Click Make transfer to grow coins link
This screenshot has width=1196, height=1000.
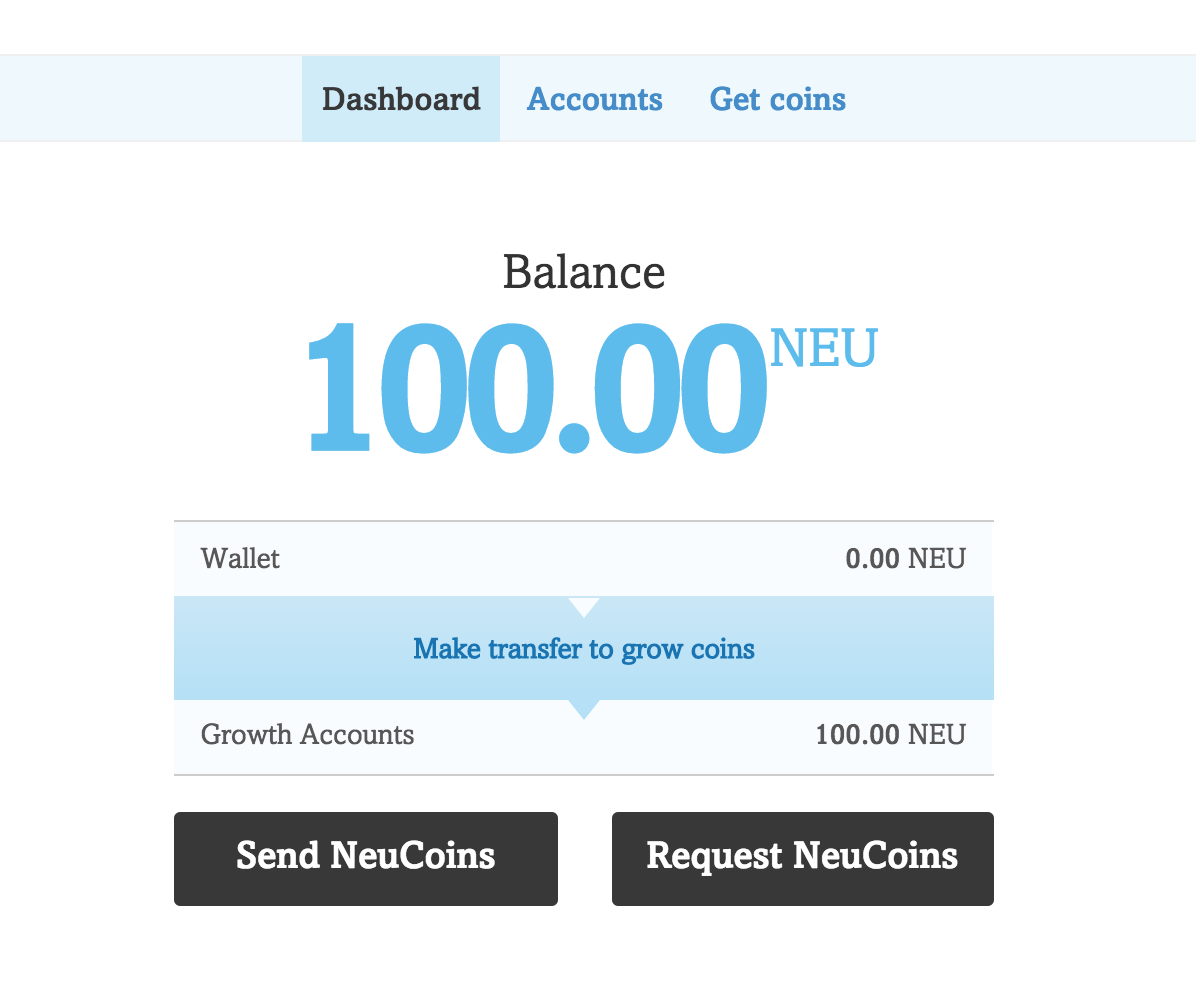pyautogui.click(x=583, y=649)
